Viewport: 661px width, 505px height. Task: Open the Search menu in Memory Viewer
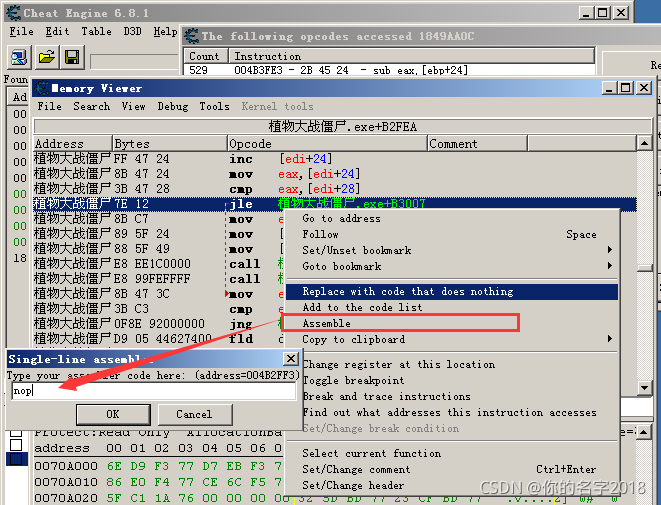(x=91, y=107)
